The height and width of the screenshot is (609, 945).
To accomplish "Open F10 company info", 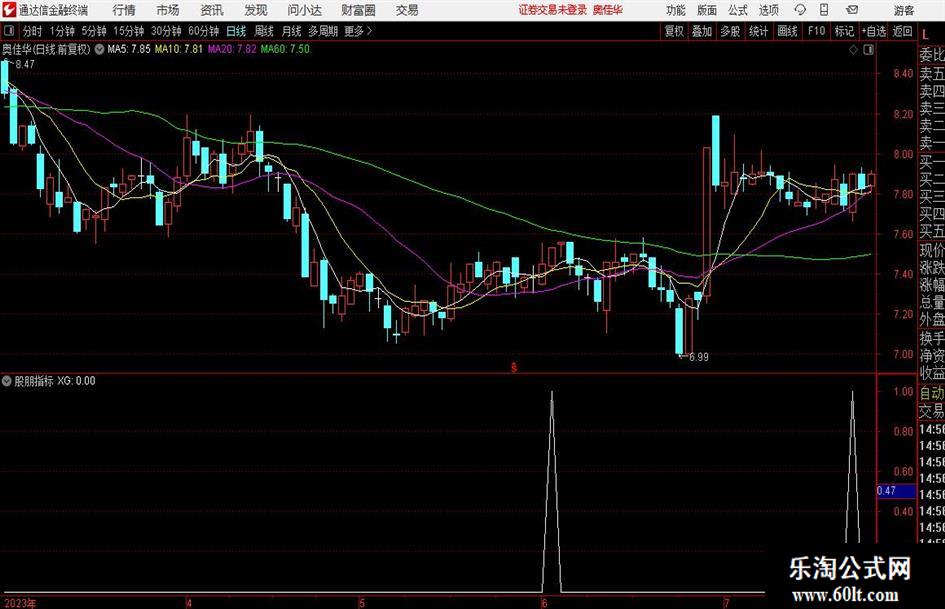I will tap(816, 31).
